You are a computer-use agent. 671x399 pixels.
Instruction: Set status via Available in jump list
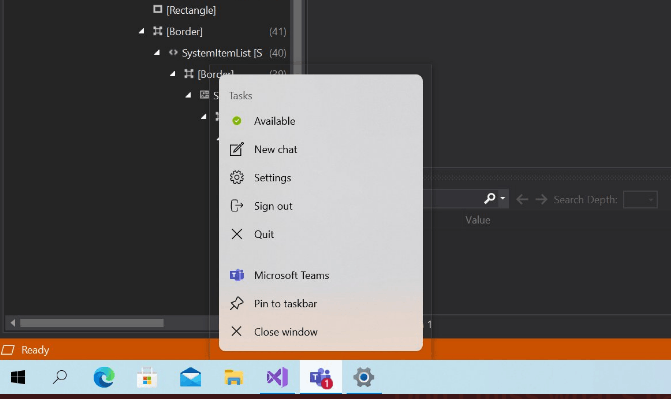(321, 121)
